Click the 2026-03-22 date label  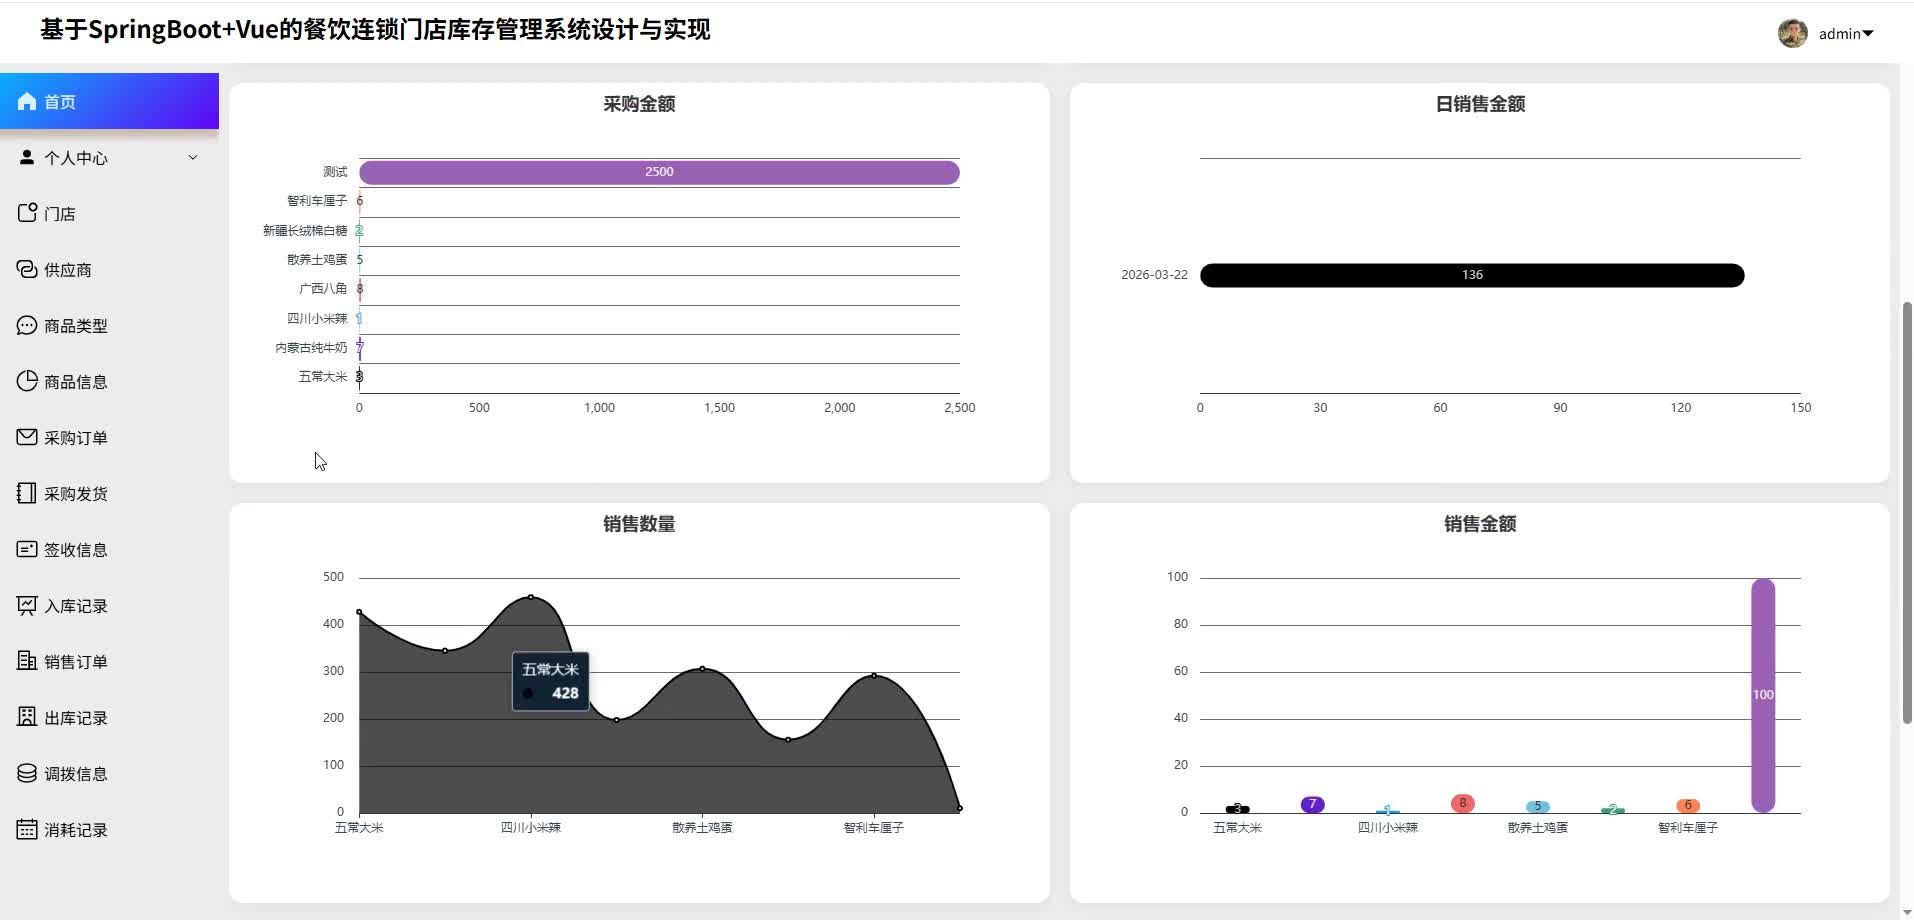tap(1154, 274)
